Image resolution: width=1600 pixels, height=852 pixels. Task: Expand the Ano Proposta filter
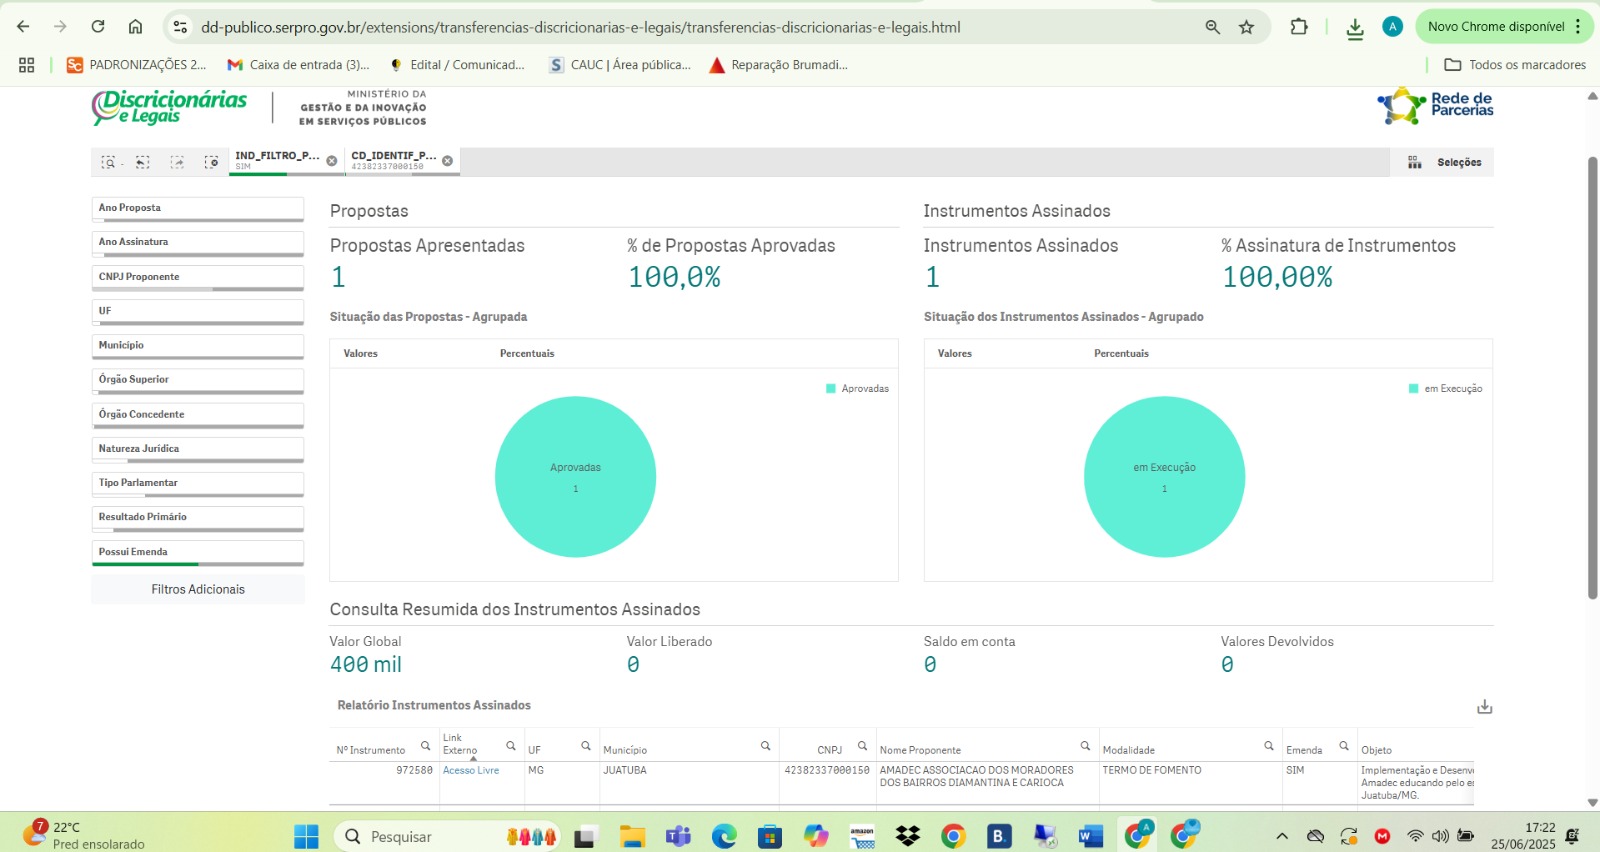(x=198, y=209)
